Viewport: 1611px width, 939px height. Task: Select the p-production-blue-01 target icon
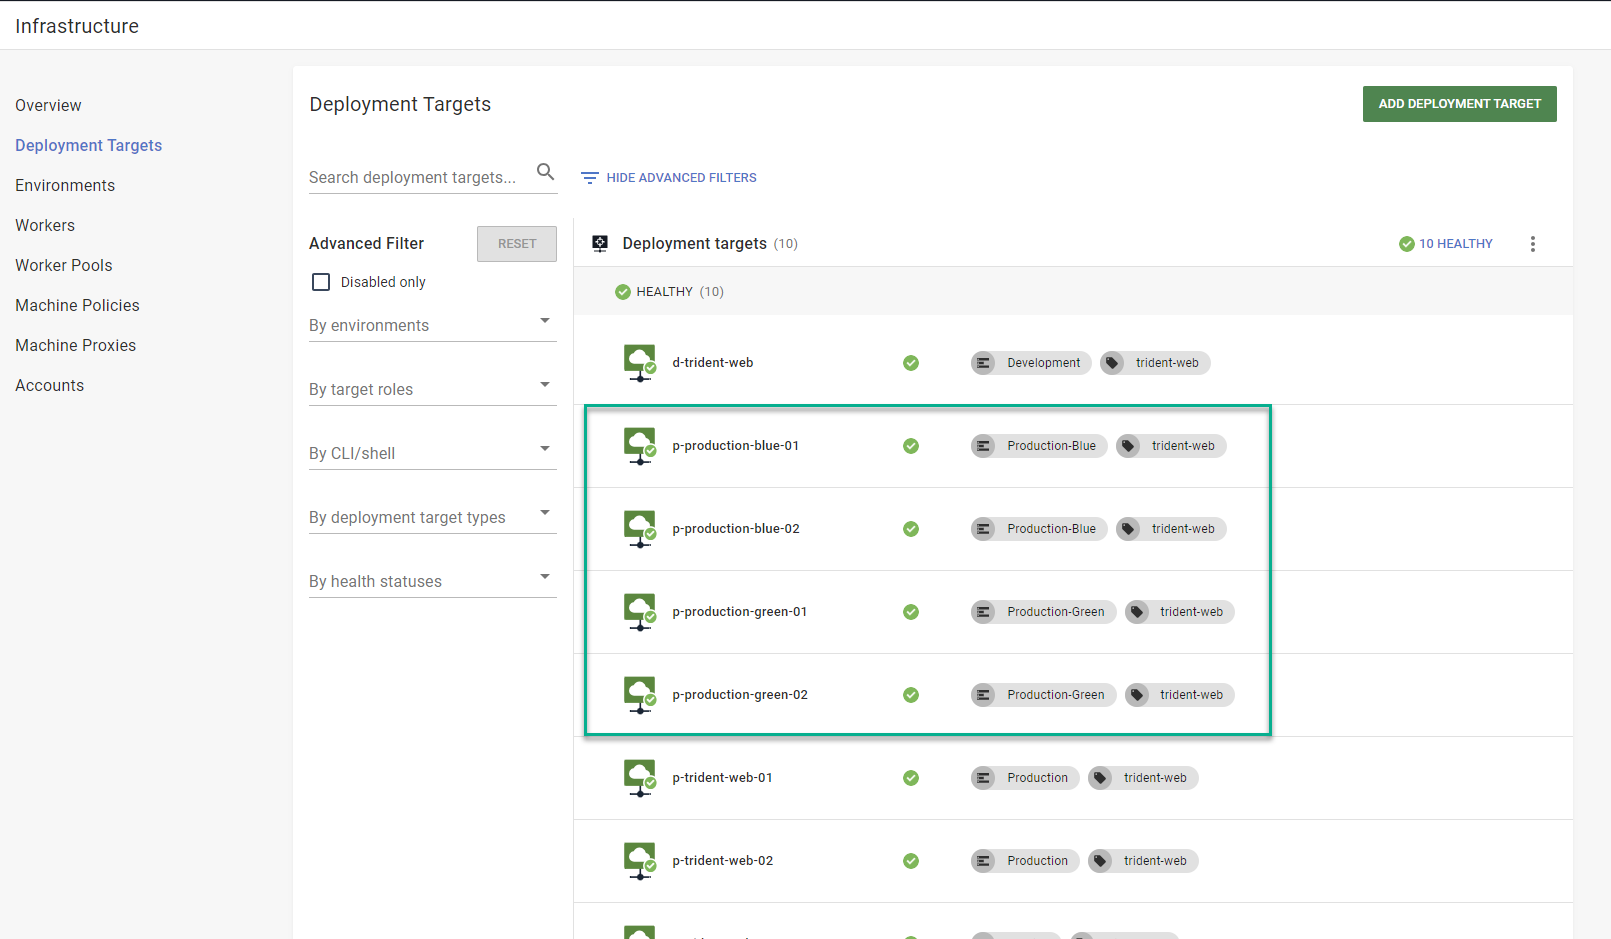pos(639,445)
